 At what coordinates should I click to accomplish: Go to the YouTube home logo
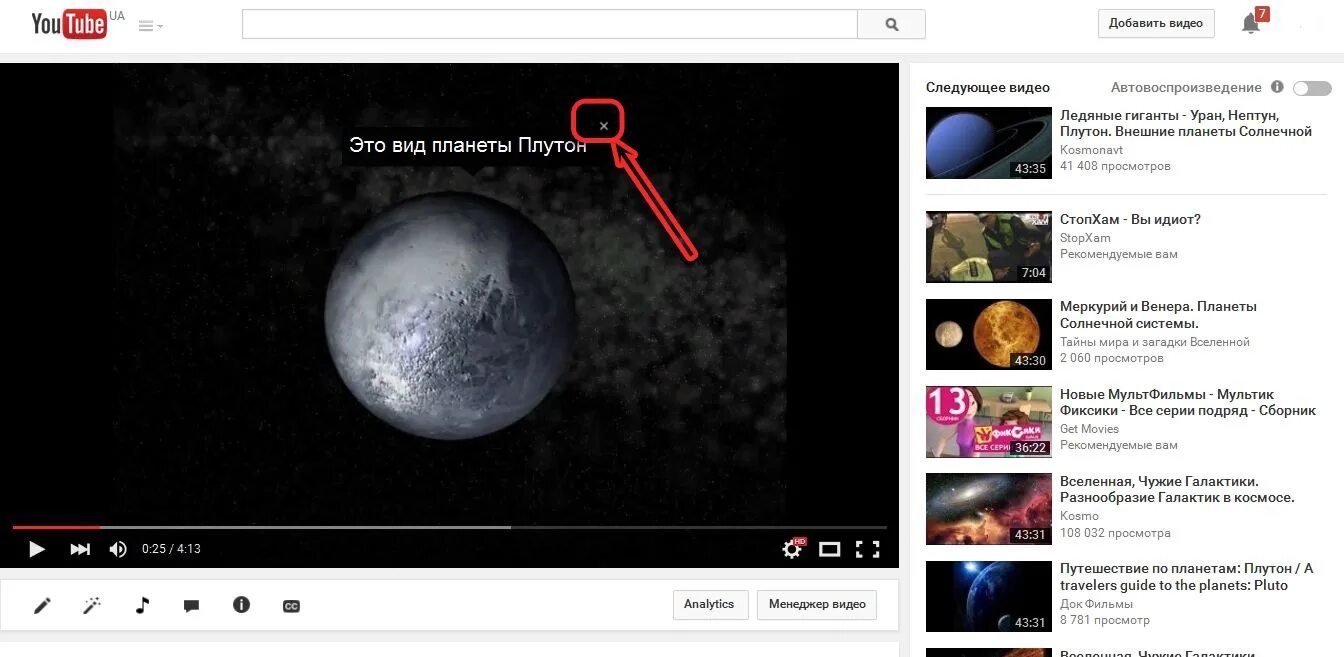click(70, 24)
